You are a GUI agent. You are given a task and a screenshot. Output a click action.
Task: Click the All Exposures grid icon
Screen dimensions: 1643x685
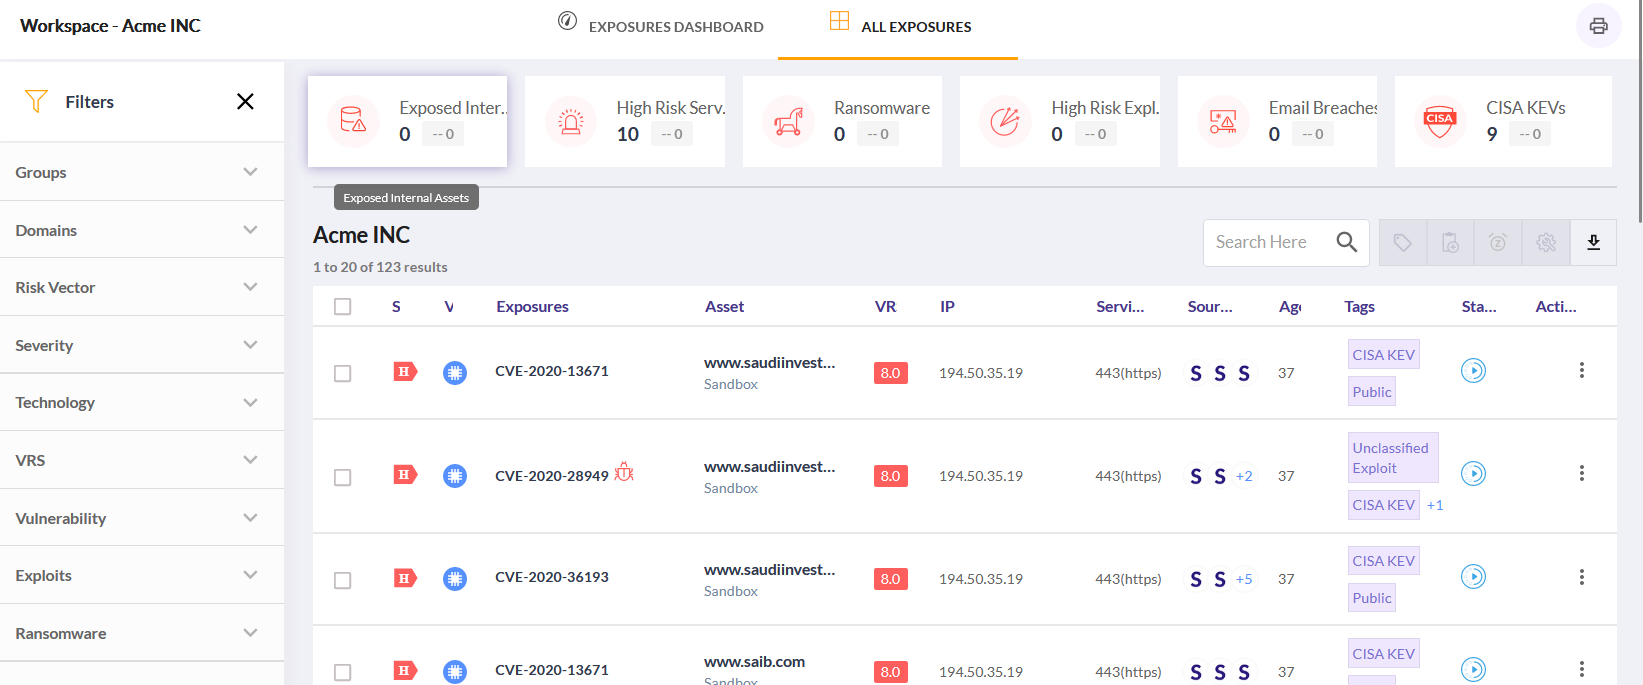[840, 21]
